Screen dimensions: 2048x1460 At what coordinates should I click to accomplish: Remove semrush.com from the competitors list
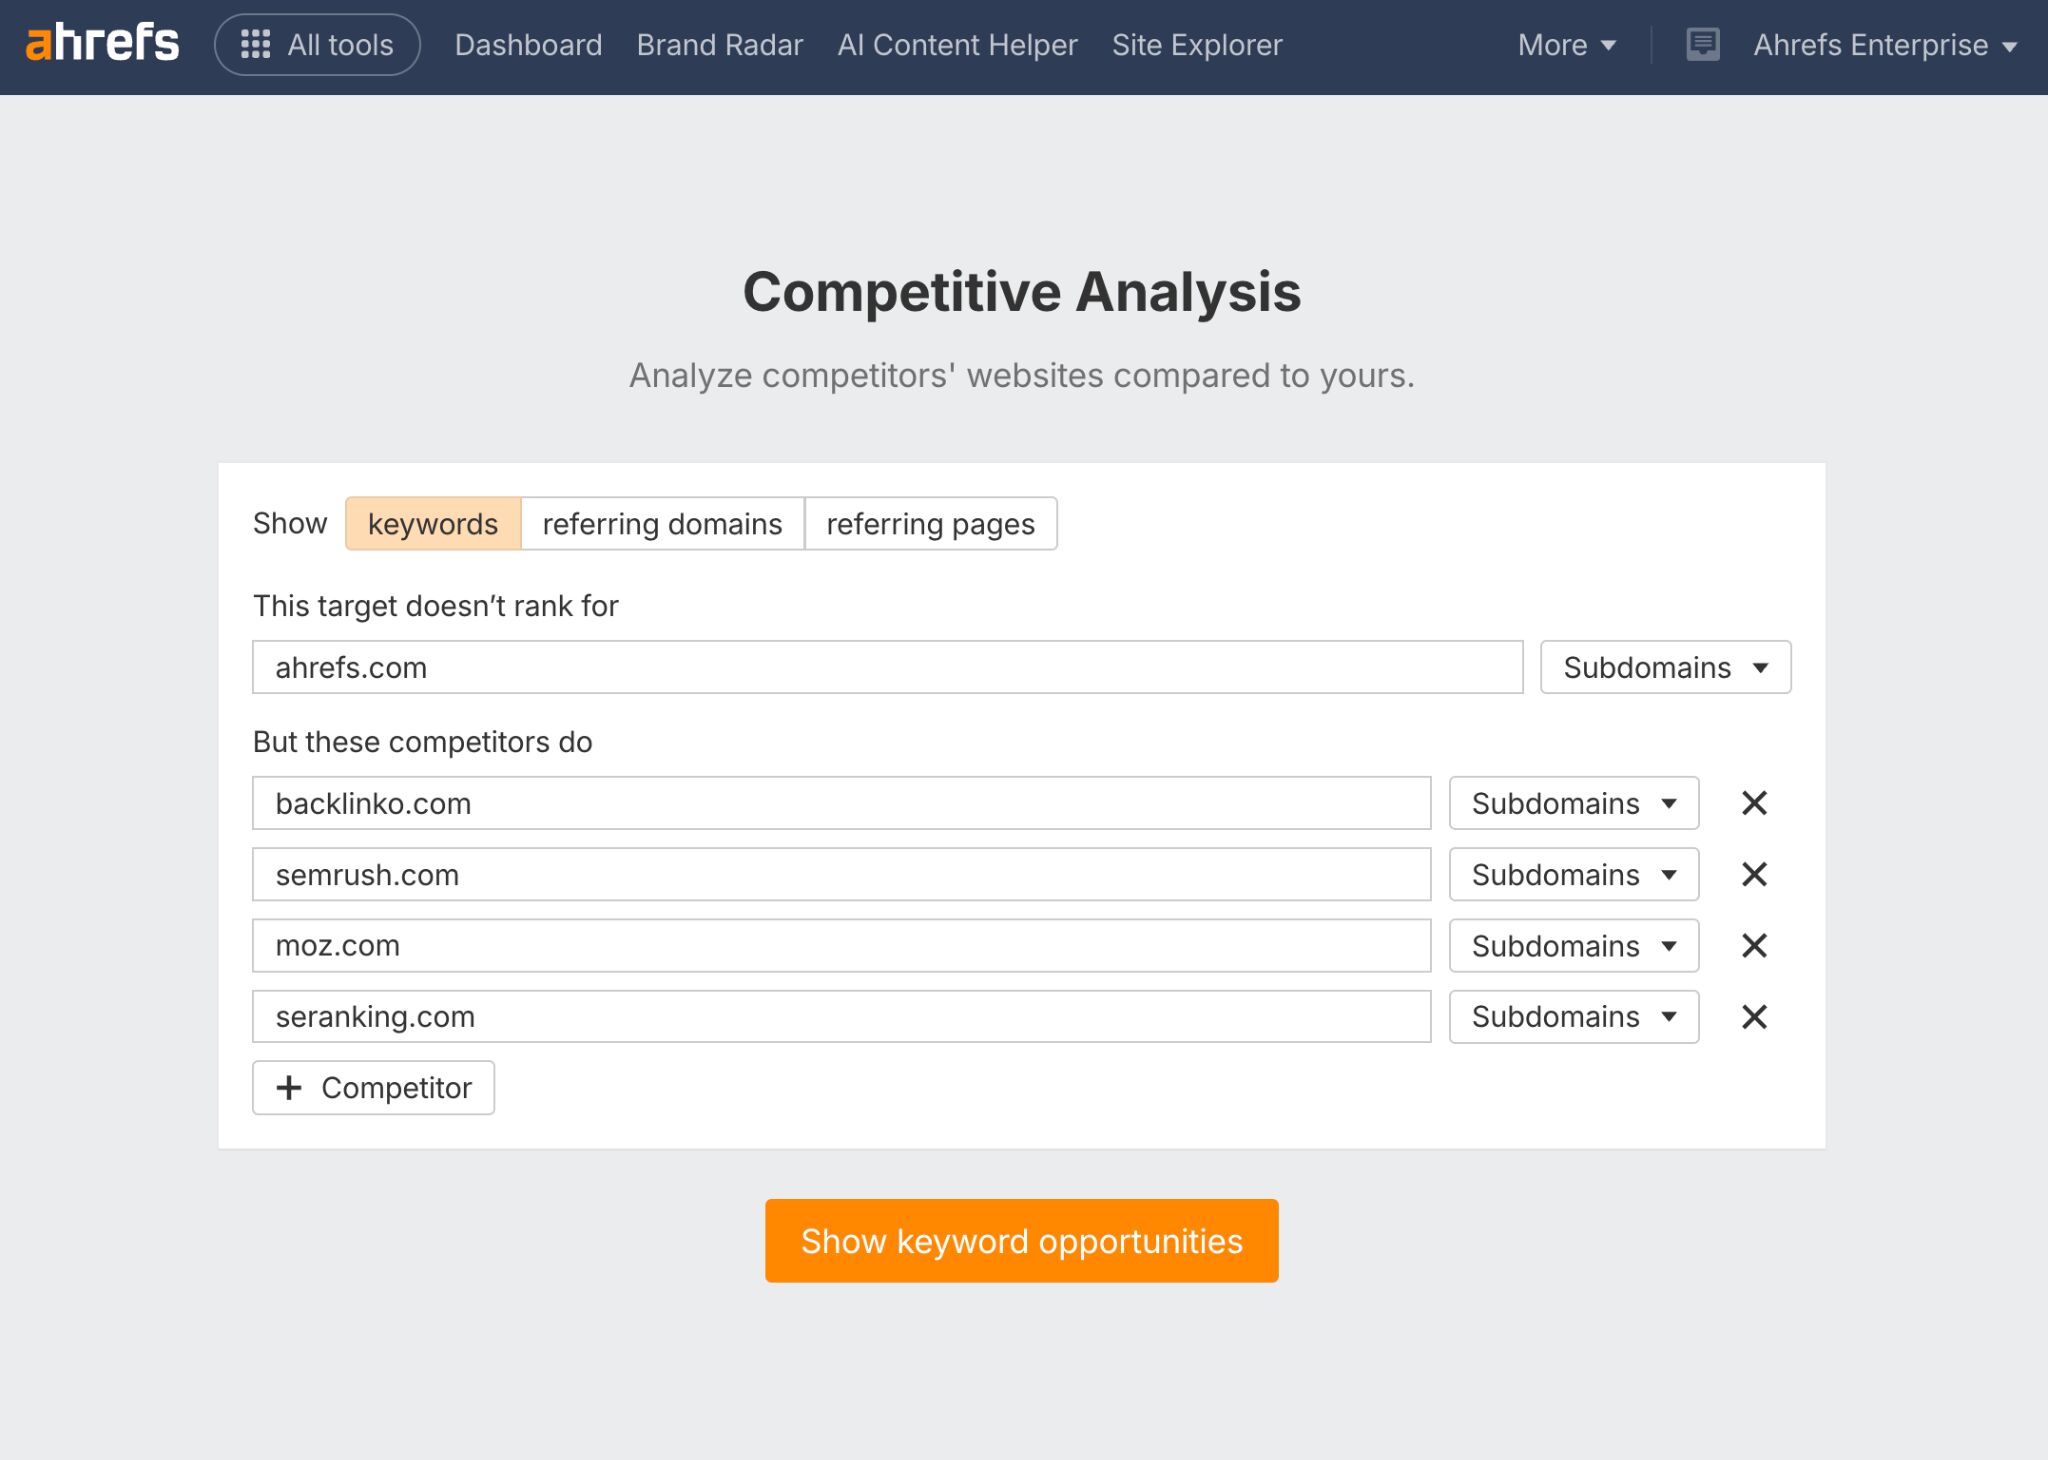tap(1753, 874)
